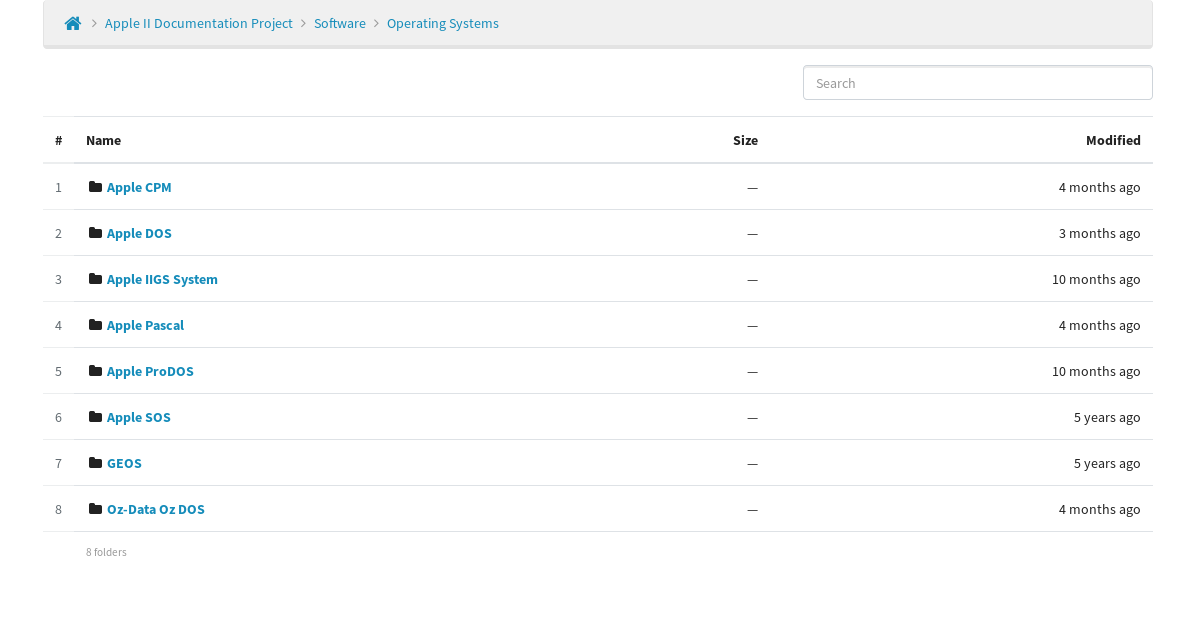The width and height of the screenshot is (1200, 627).
Task: Focus the Search input field
Action: 977,83
